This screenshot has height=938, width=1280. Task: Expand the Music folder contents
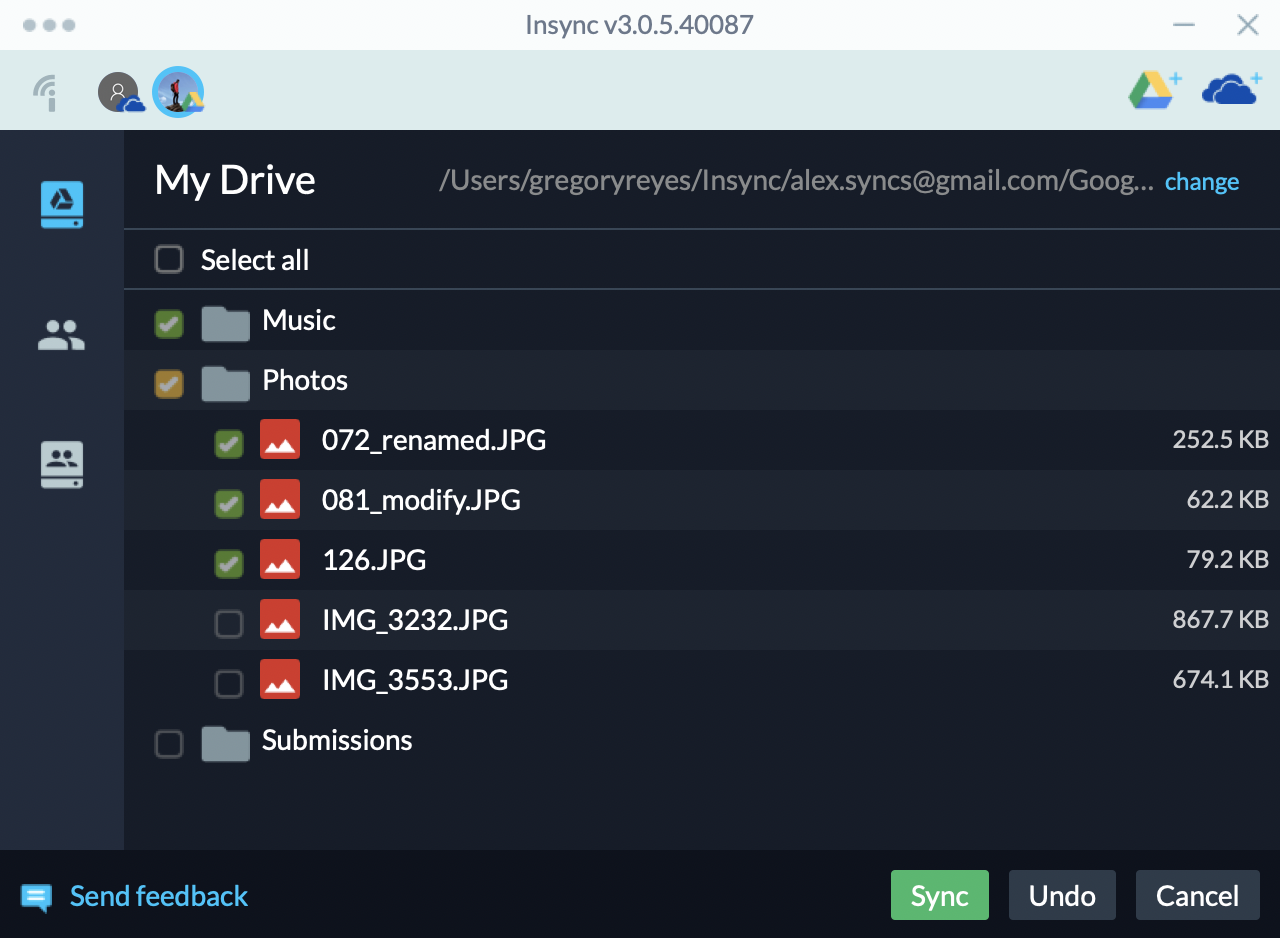tap(225, 320)
